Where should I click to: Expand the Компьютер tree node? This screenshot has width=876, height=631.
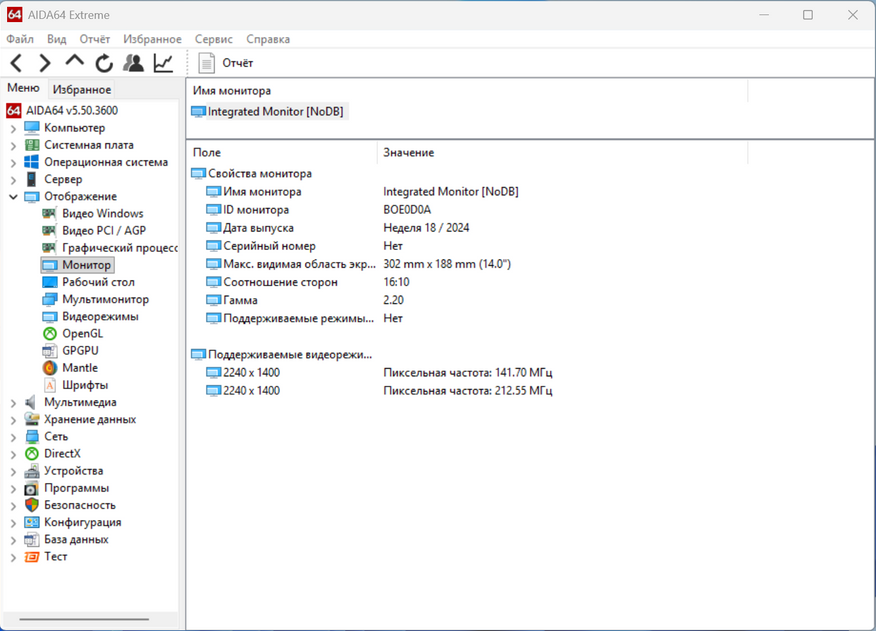pos(13,128)
